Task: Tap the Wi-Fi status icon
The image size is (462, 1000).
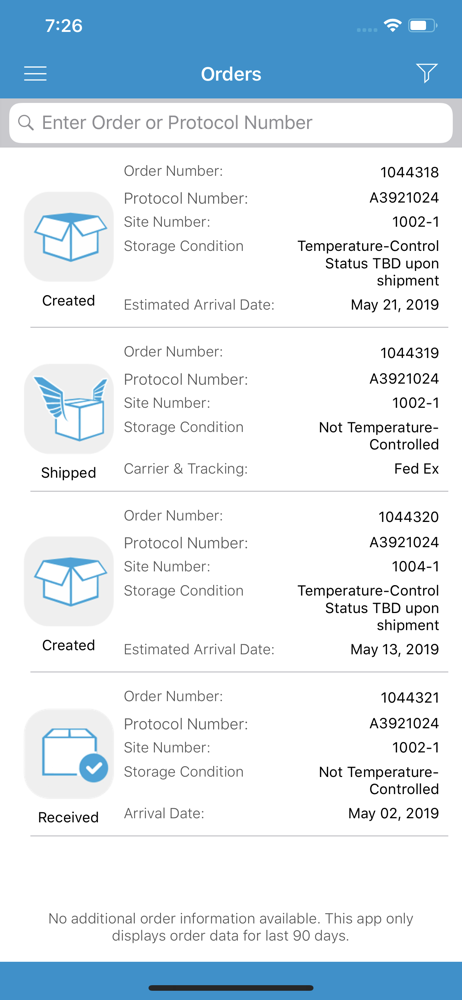Action: [x=392, y=26]
